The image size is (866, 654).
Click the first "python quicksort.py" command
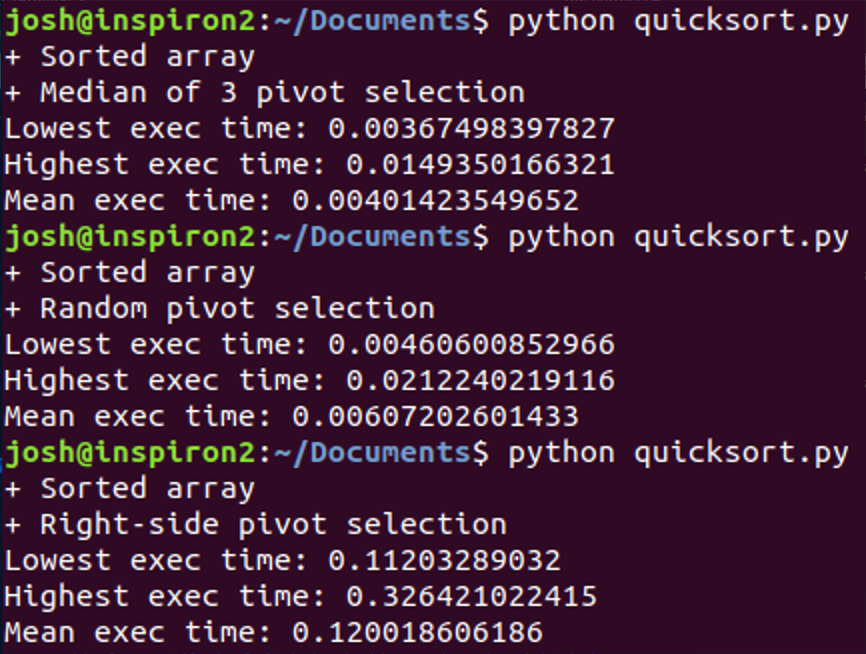[678, 21]
